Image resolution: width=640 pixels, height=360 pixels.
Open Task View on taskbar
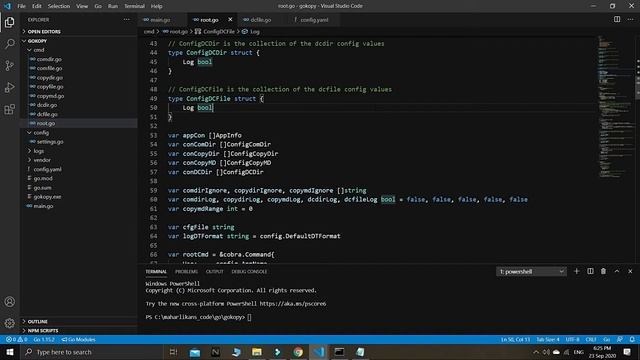point(173,352)
